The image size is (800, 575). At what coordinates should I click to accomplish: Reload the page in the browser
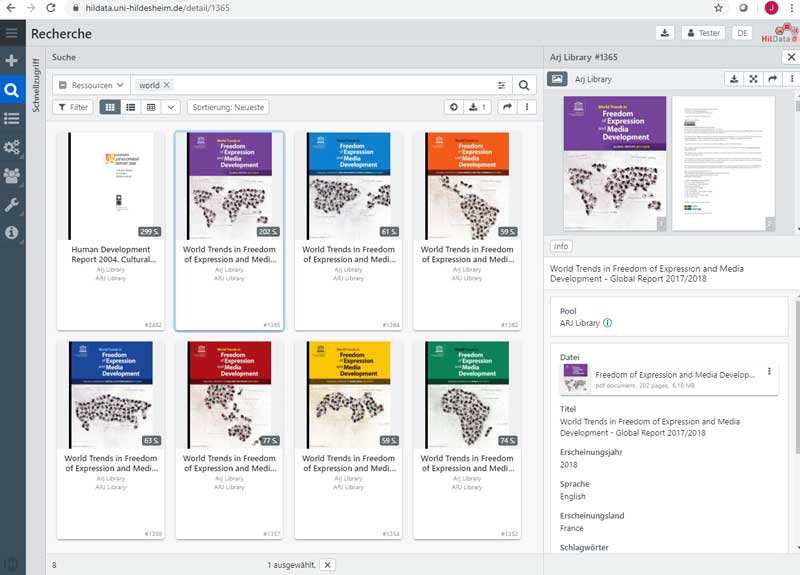[x=51, y=8]
